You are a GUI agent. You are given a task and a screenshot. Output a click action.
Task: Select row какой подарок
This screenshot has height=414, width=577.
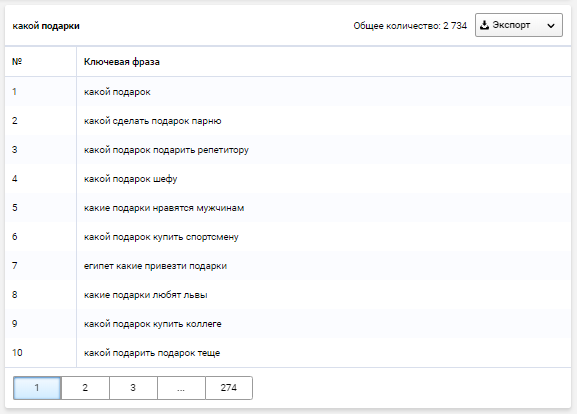(288, 92)
